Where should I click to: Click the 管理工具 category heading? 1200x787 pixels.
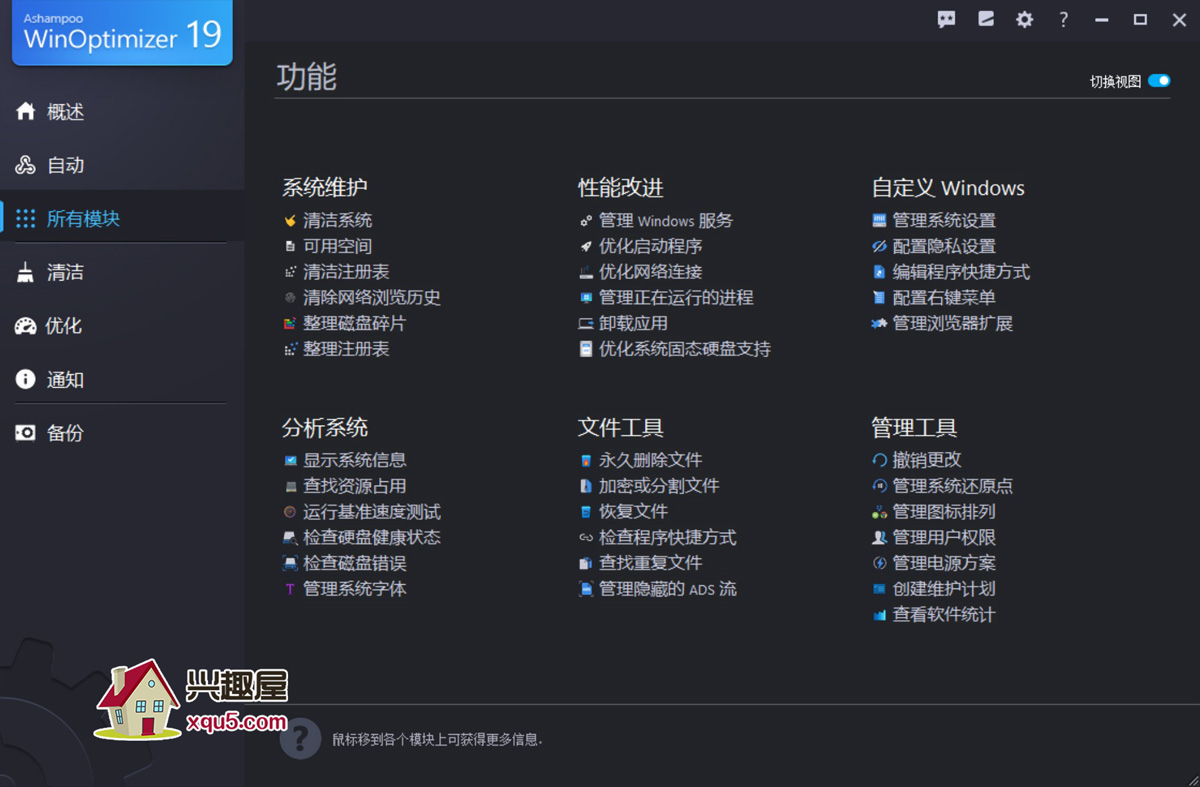click(914, 427)
